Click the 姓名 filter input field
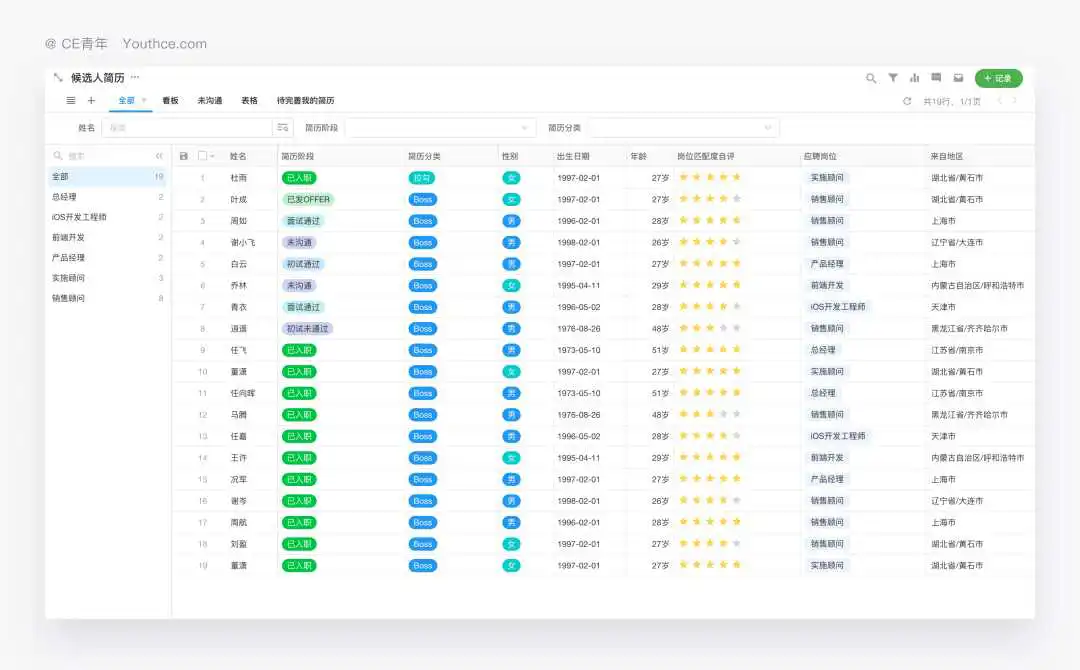 tap(187, 128)
